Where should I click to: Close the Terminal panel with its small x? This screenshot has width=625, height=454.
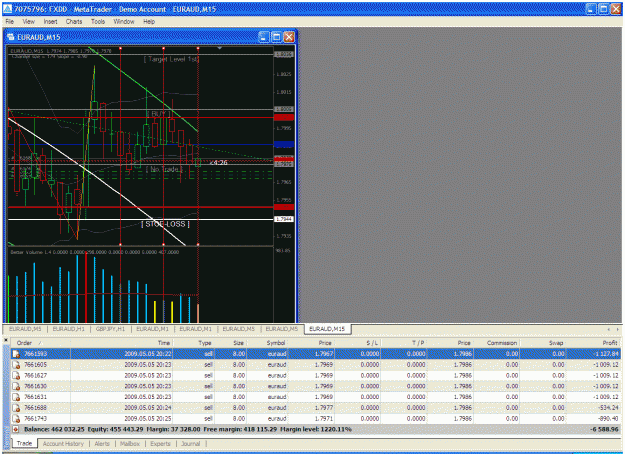6,340
